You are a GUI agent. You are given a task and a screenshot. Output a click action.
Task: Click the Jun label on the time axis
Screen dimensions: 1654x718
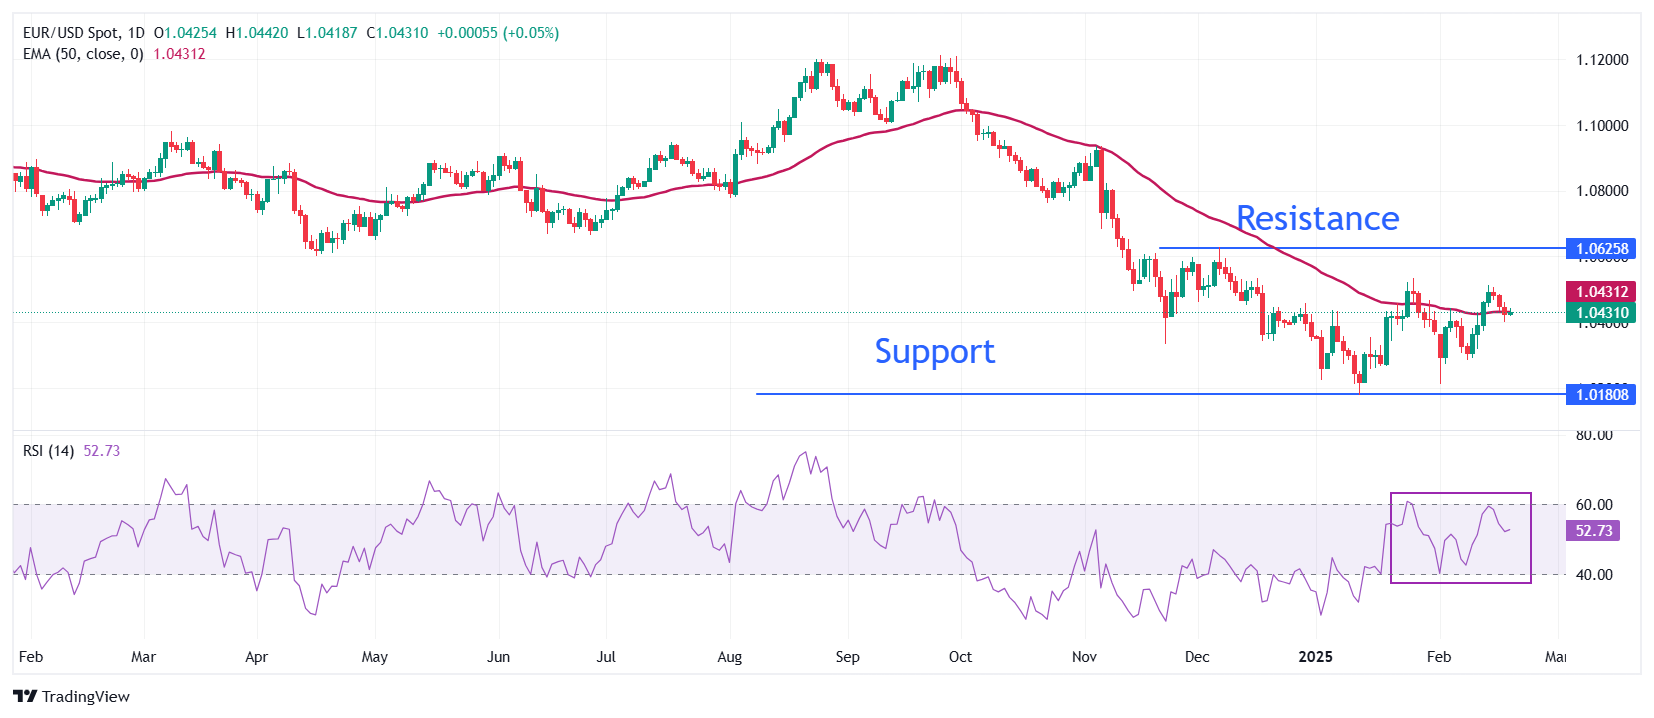(498, 657)
